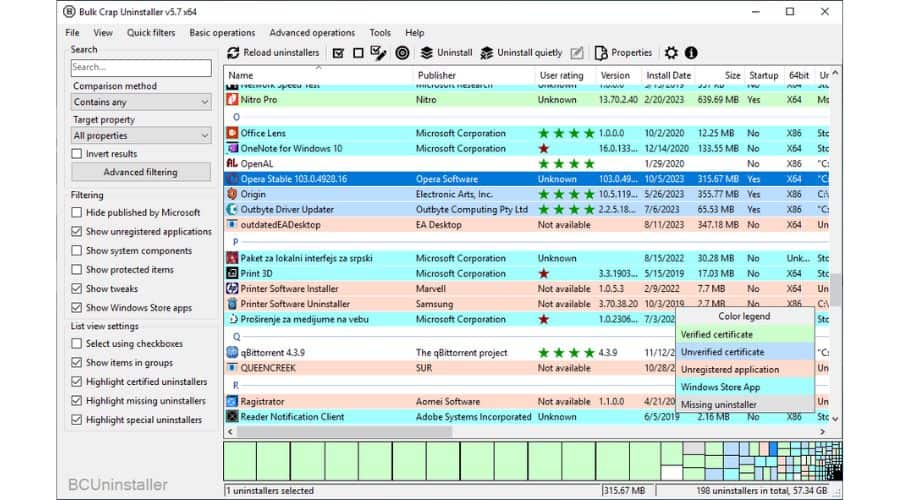This screenshot has height=500, width=900.
Task: Click the vertical scrollbar down arrow
Action: (x=835, y=419)
